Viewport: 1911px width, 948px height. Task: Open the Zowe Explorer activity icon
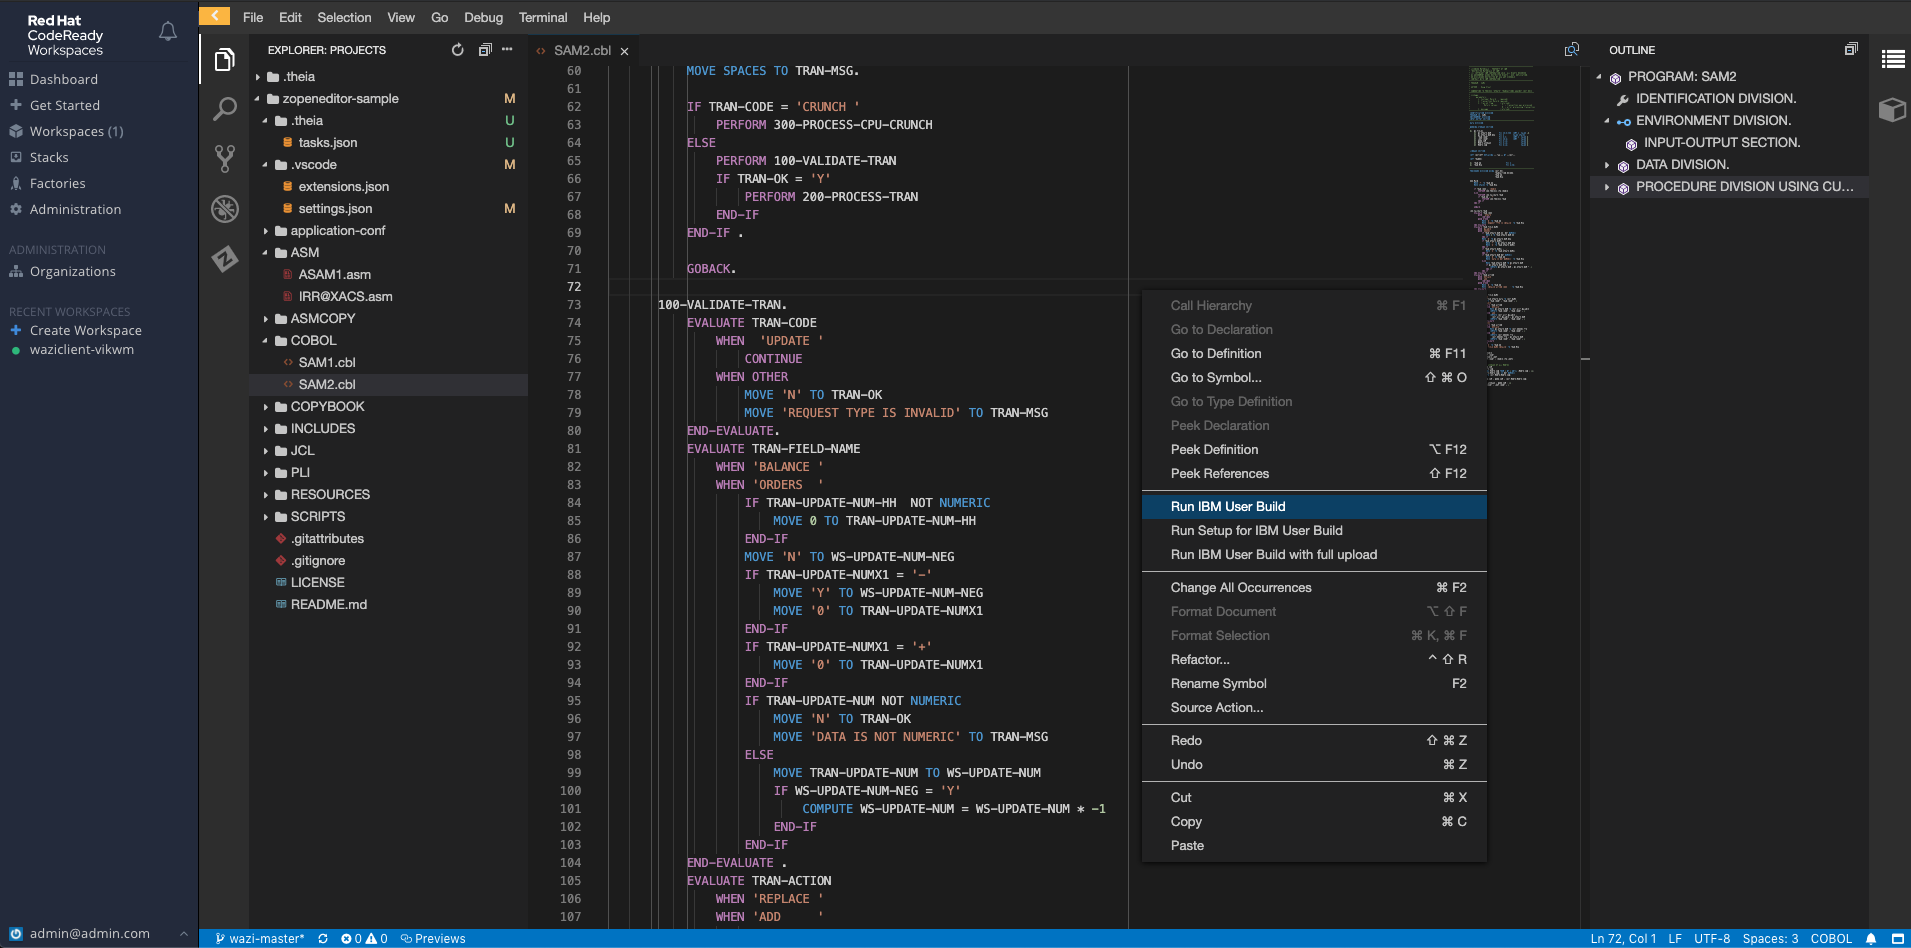[x=224, y=258]
